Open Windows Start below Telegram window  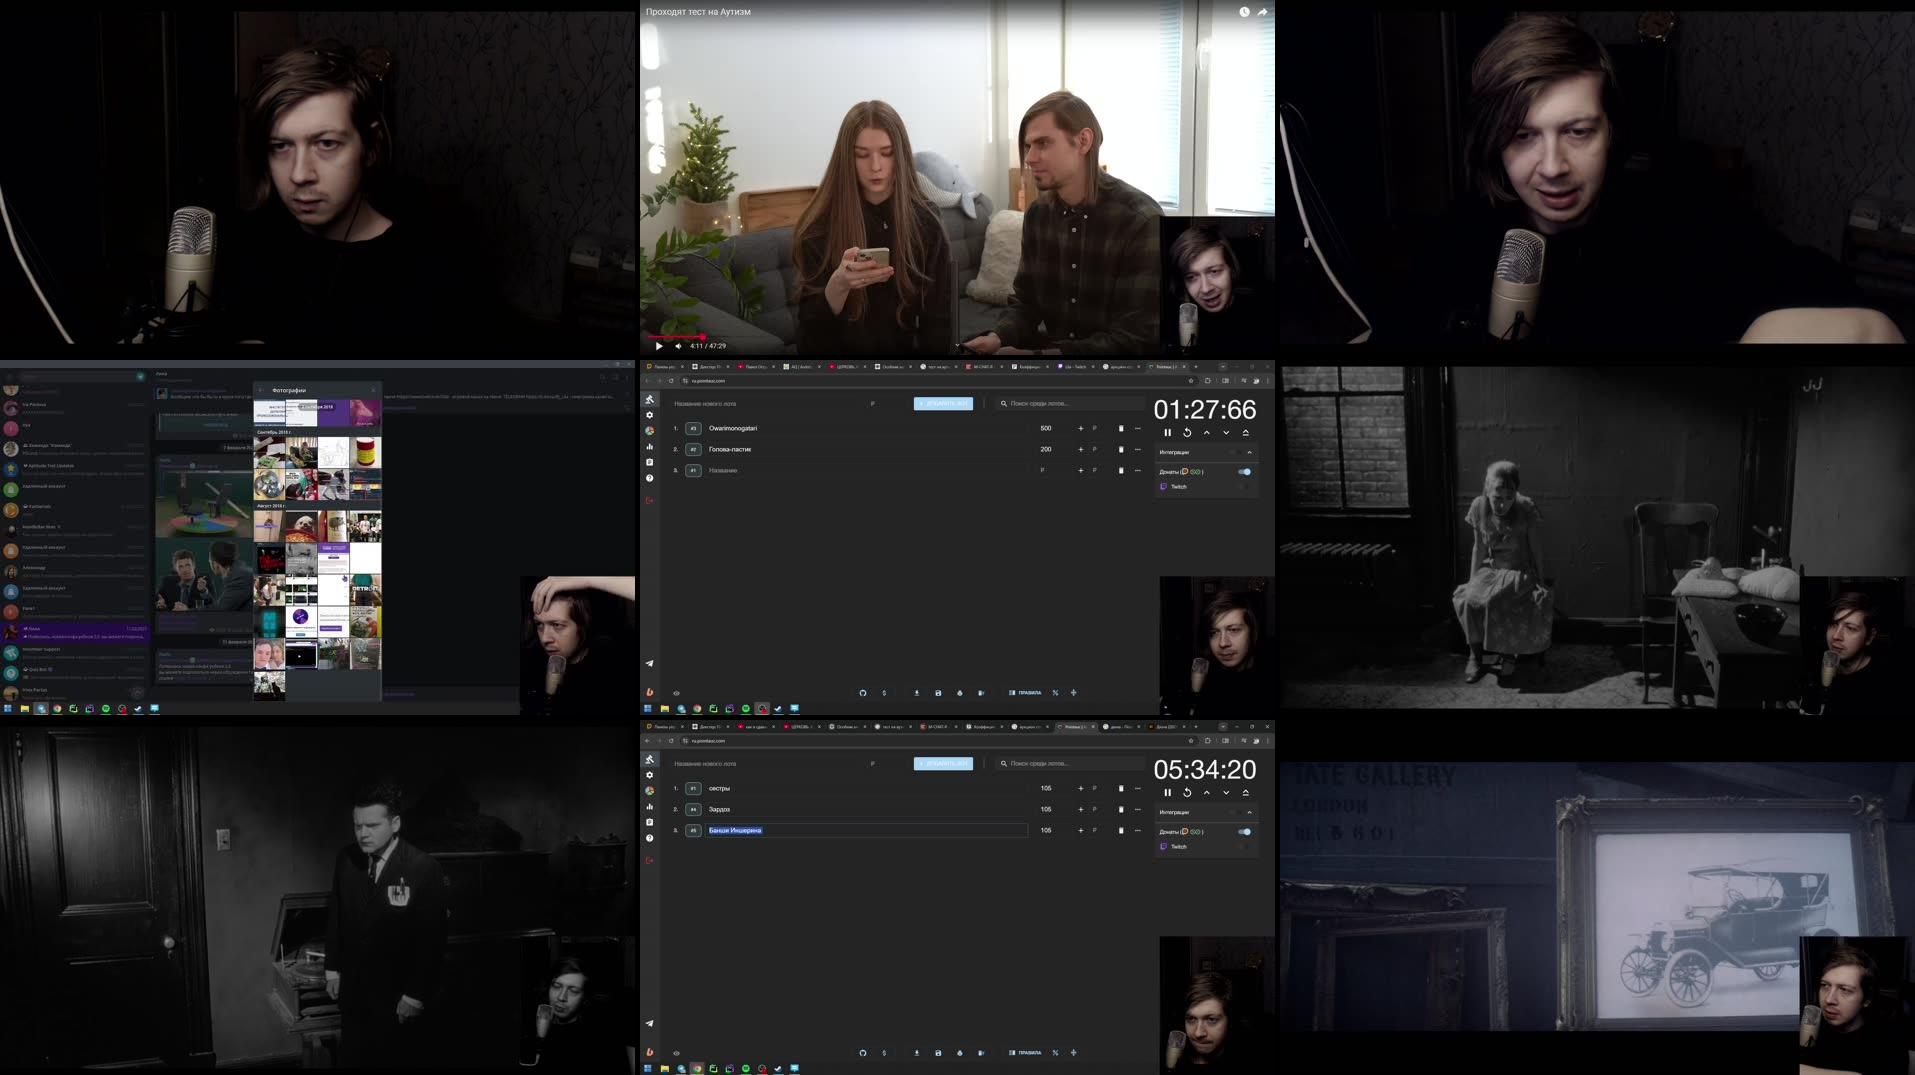(8, 708)
